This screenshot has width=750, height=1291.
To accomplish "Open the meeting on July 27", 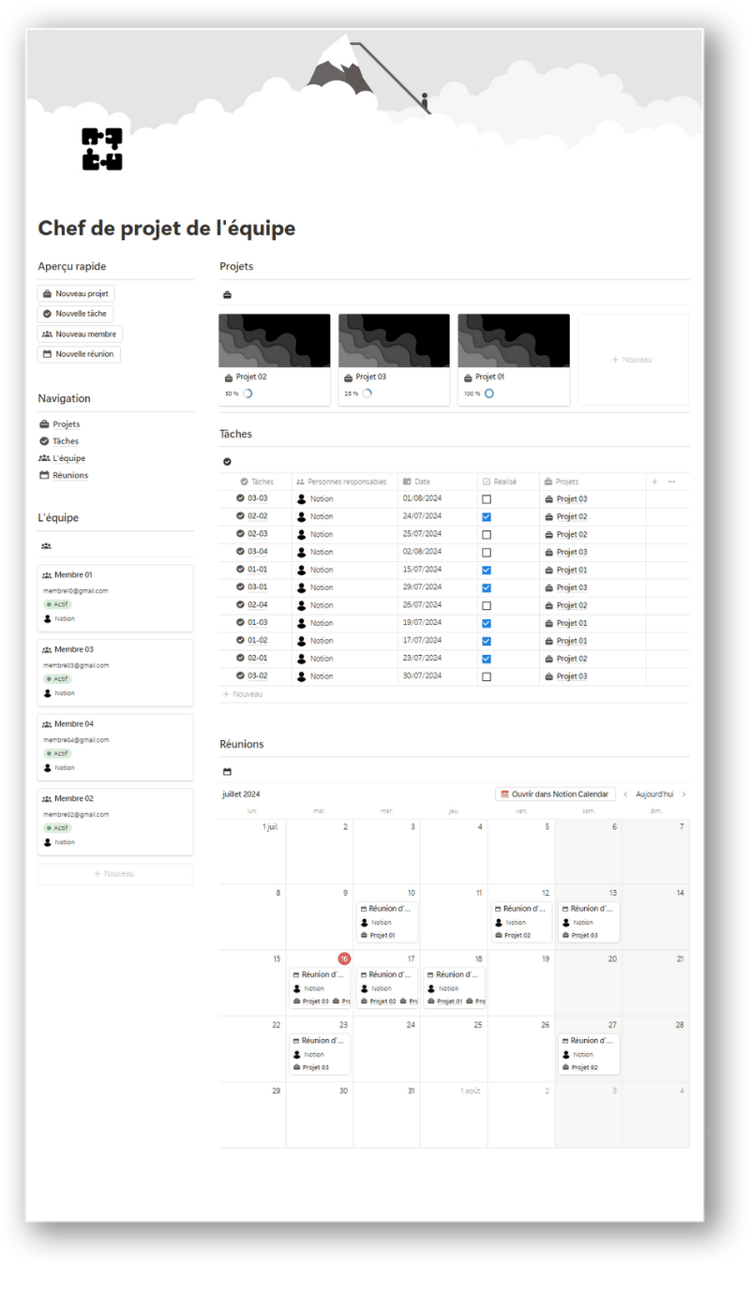I will point(588,1054).
